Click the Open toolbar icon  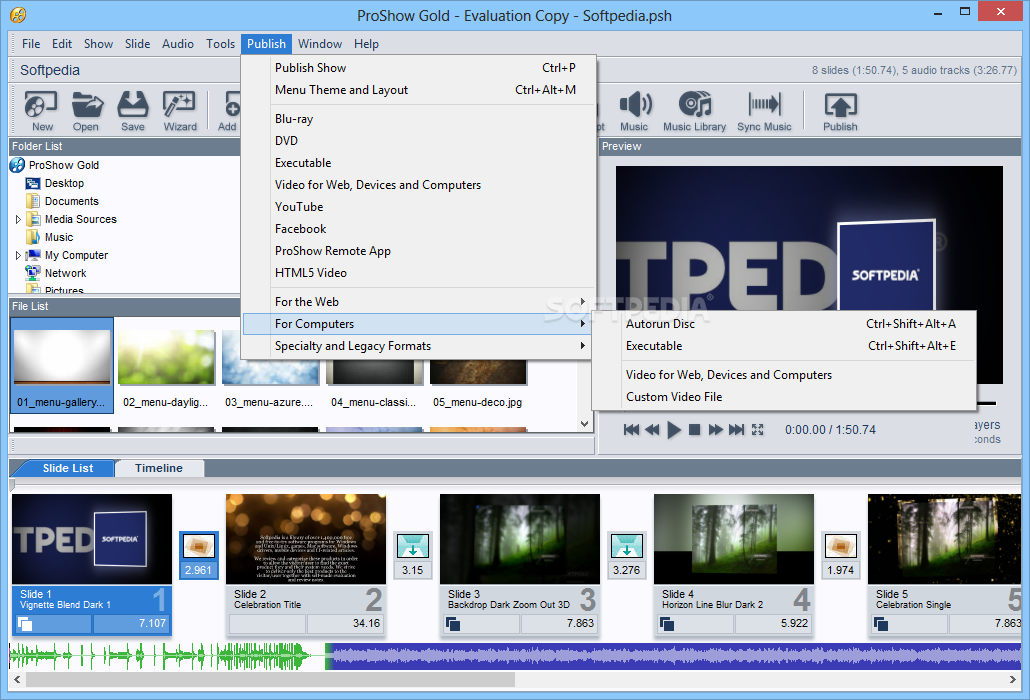[86, 111]
